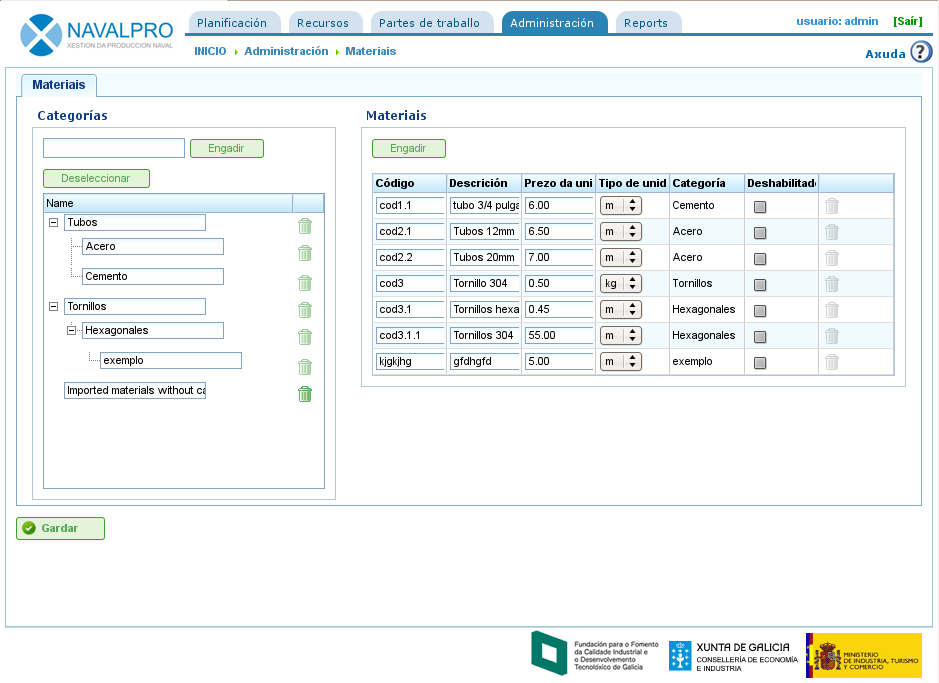Enable Deshabilitado checkbox for cod1.1

(760, 207)
